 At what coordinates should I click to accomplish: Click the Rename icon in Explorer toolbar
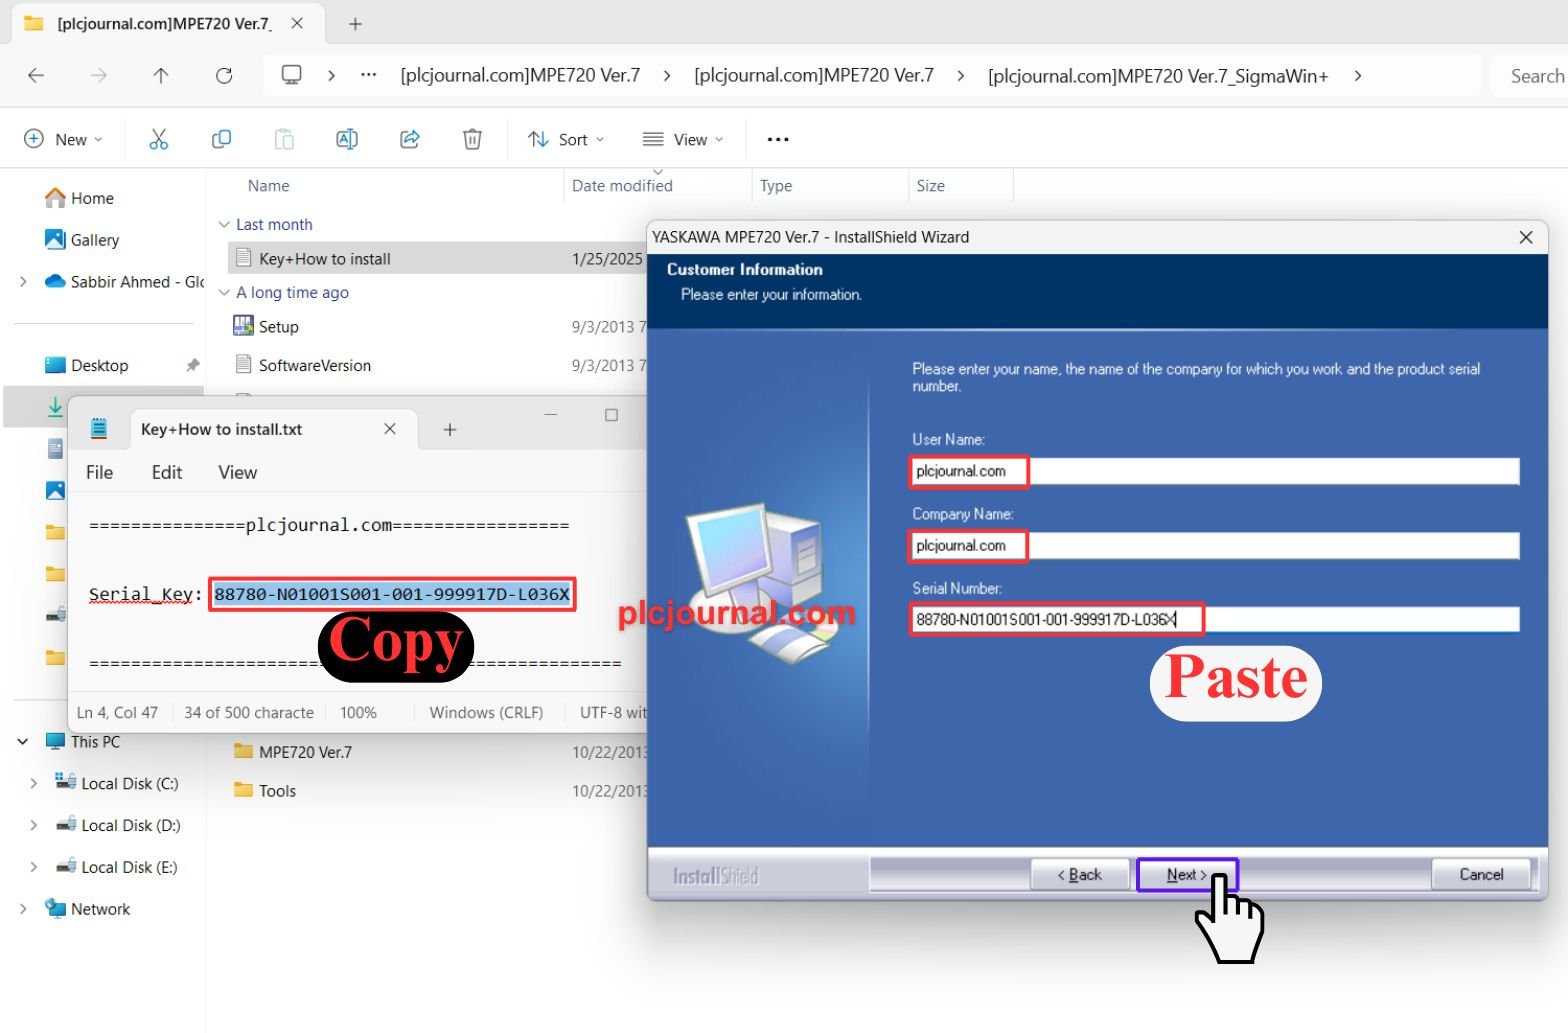[x=347, y=139]
